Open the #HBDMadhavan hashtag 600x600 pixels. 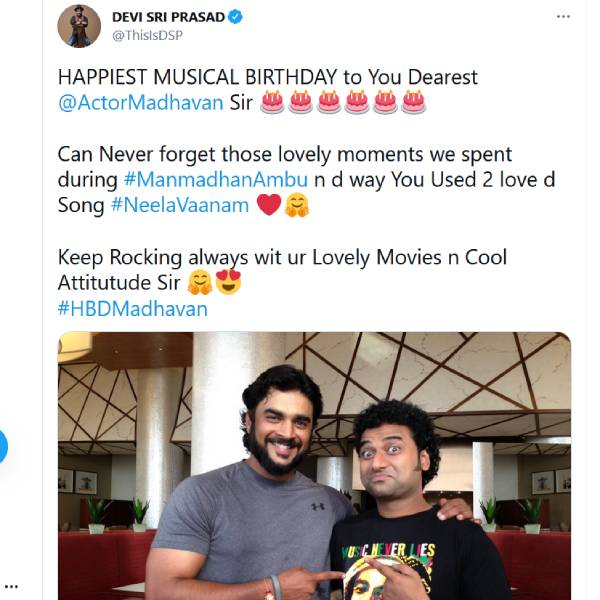[132, 309]
